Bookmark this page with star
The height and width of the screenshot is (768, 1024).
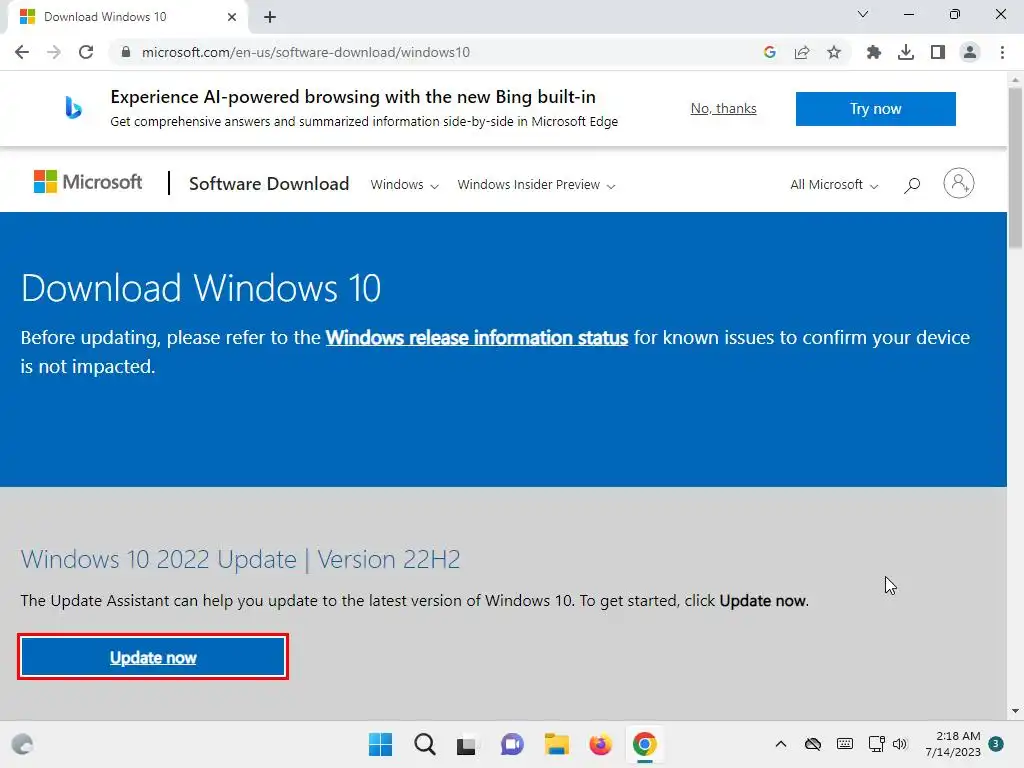click(834, 52)
